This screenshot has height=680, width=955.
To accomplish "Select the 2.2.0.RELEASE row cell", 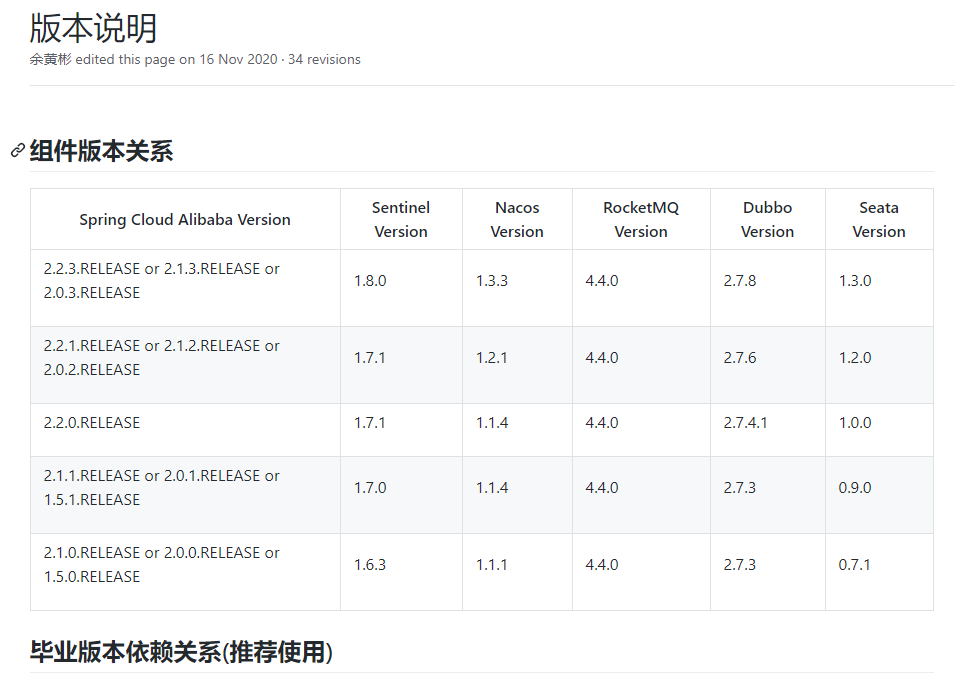I will pyautogui.click(x=92, y=423).
